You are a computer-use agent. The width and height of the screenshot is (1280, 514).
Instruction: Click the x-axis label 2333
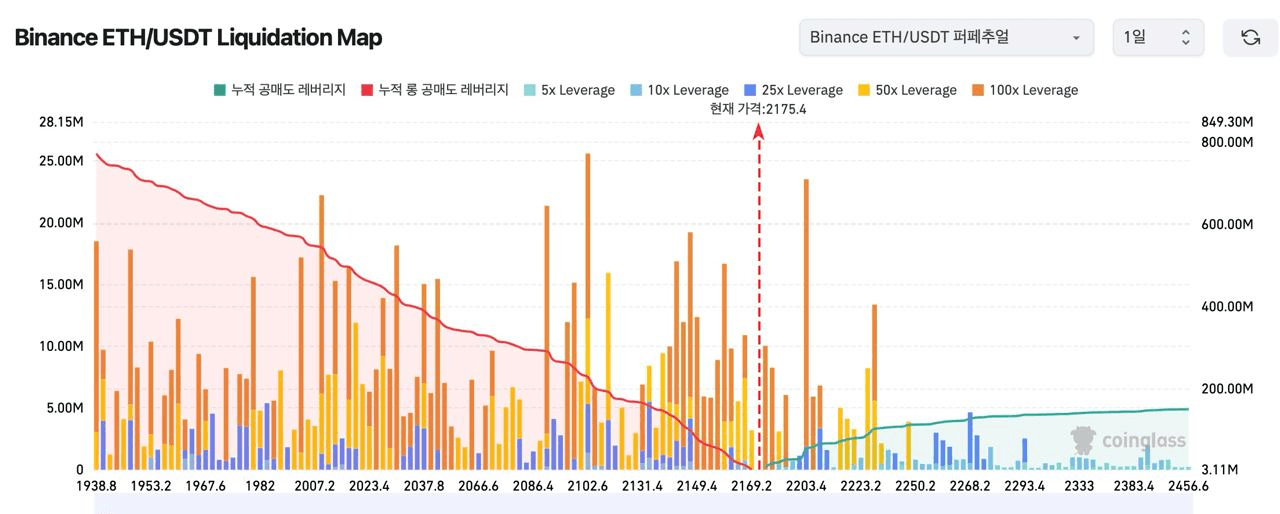click(x=1079, y=486)
